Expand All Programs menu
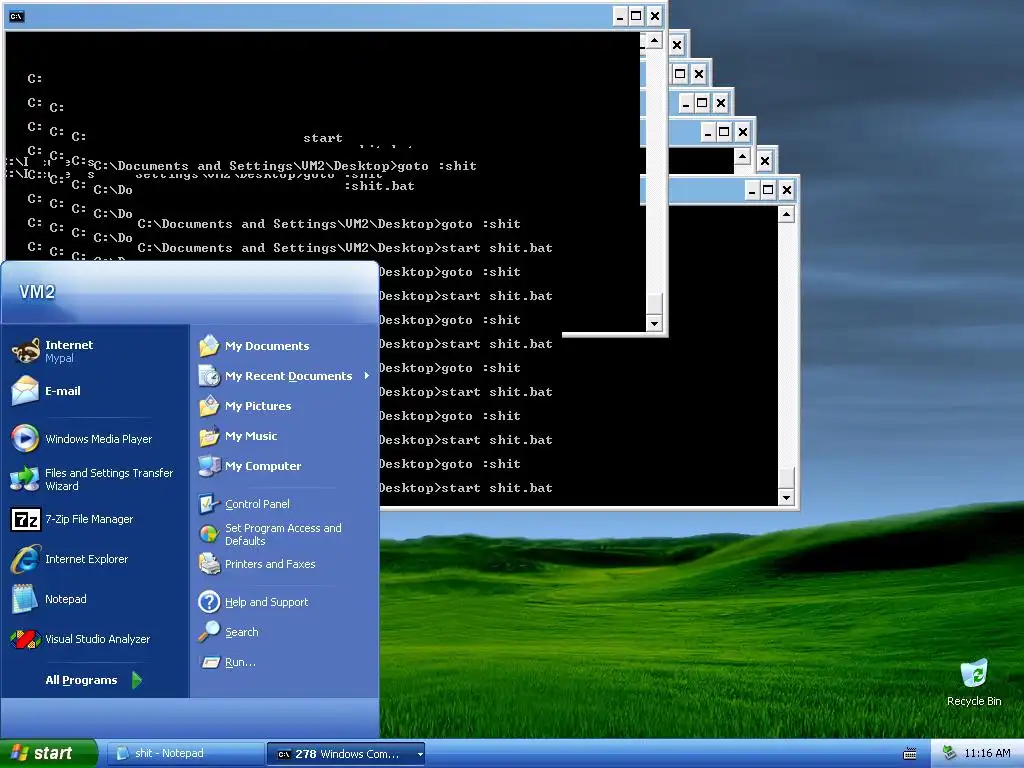 click(x=93, y=680)
